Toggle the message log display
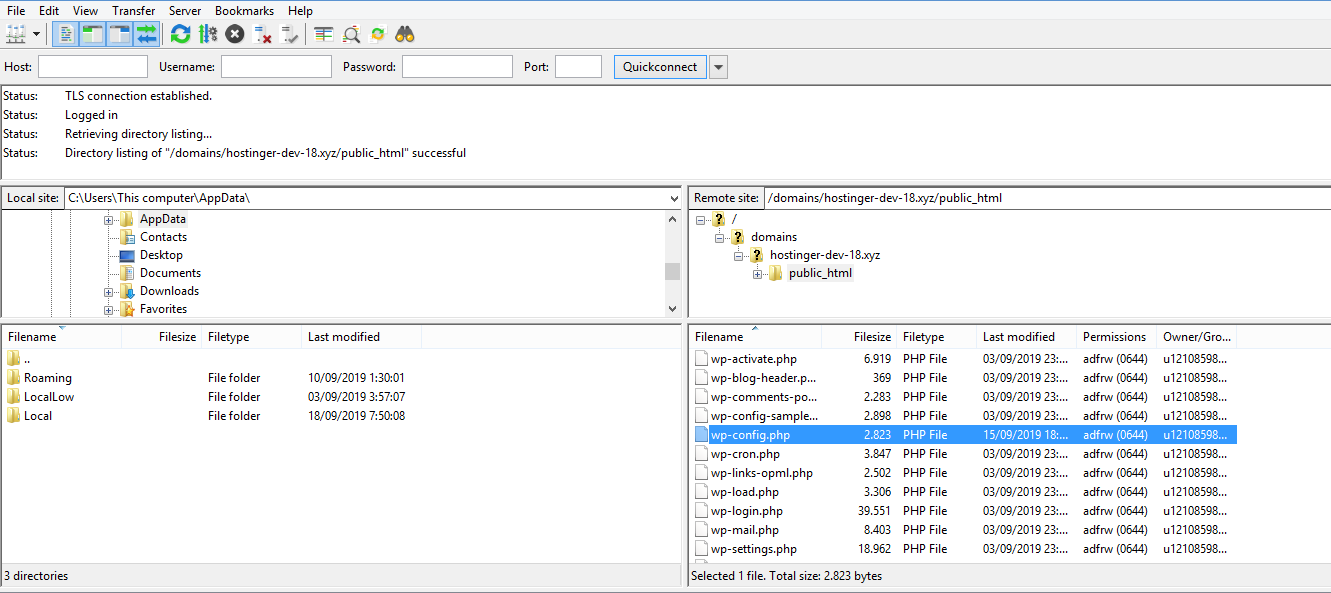Viewport: 1331px width, 593px height. click(65, 33)
